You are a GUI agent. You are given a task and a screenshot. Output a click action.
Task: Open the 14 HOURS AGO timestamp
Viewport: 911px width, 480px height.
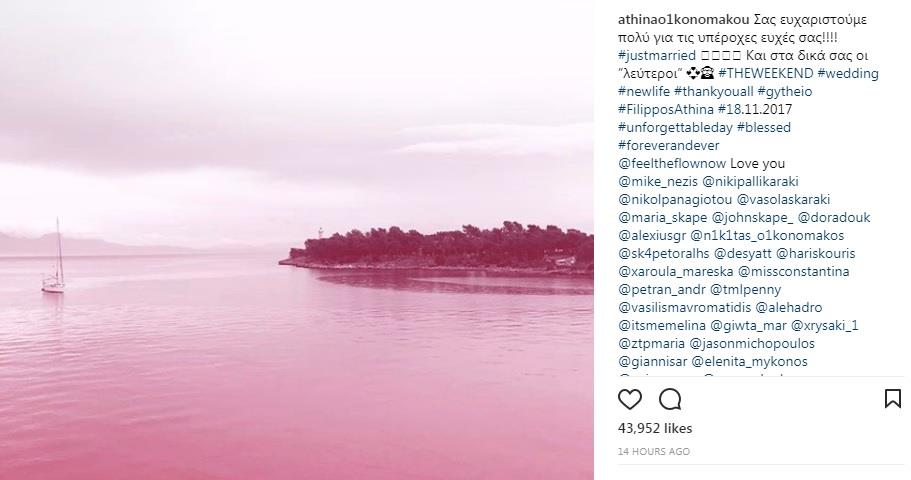point(654,452)
